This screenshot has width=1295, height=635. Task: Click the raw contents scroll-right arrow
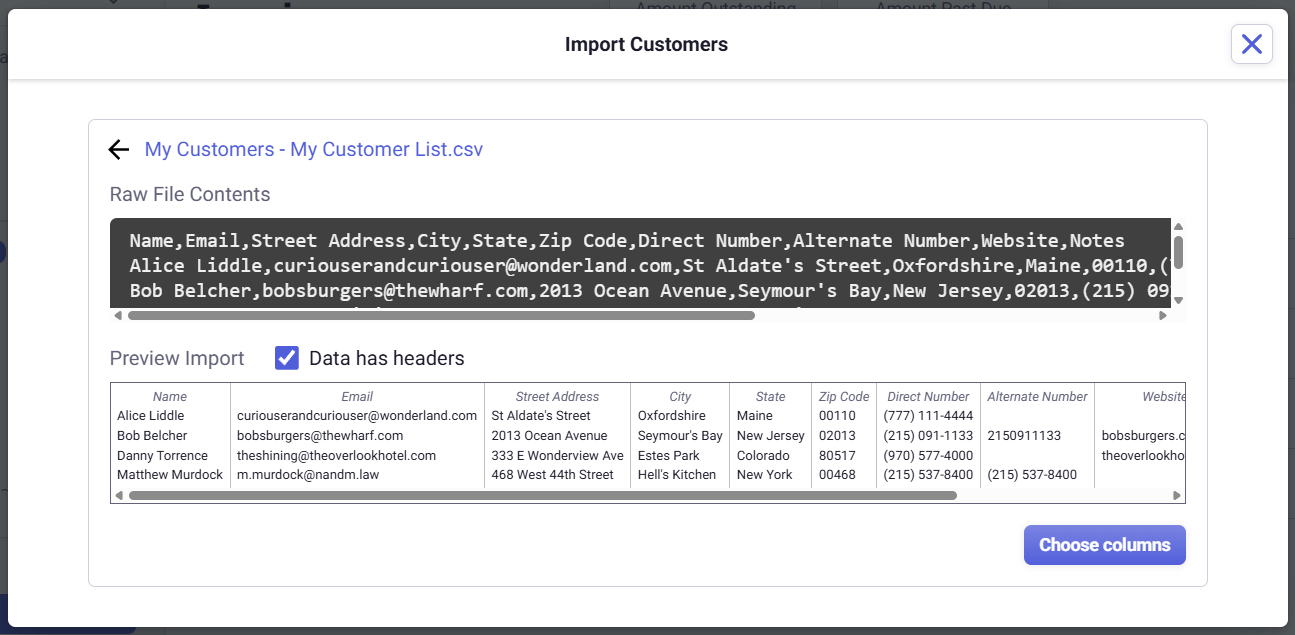(1162, 316)
